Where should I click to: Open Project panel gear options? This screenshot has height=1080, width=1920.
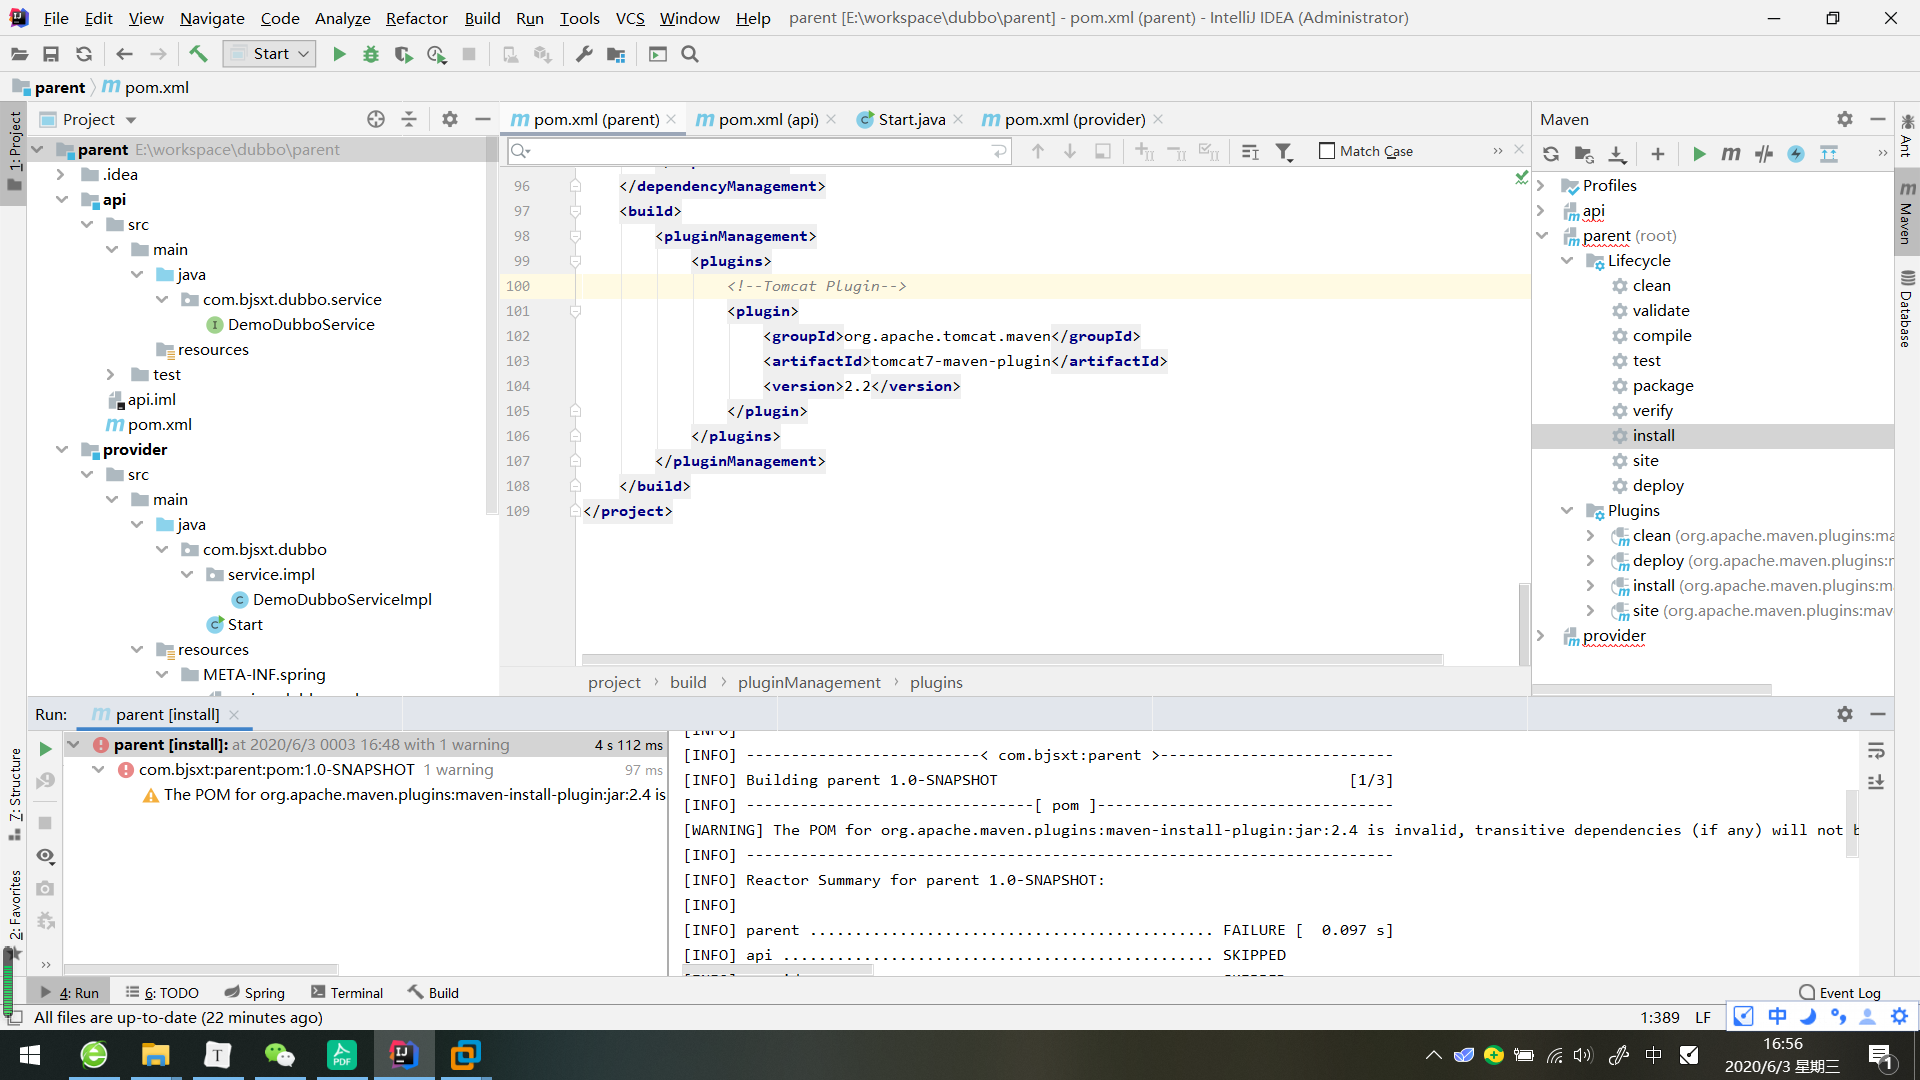point(450,119)
